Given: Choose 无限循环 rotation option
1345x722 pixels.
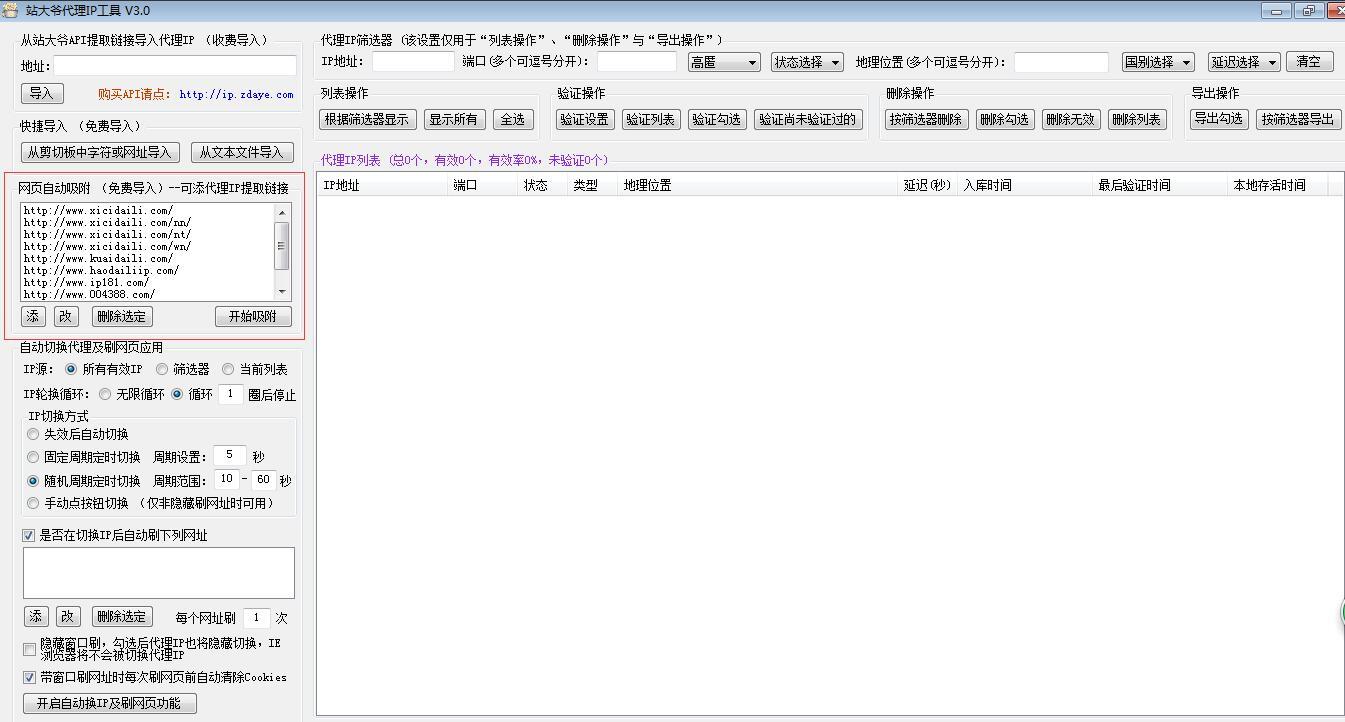Looking at the screenshot, I should pyautogui.click(x=105, y=394).
